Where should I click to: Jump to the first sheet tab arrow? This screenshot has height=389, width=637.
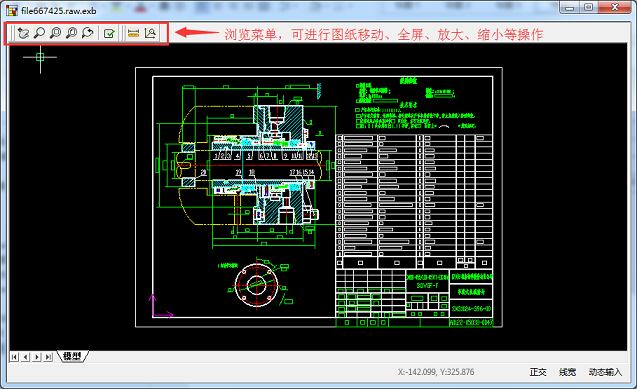(14, 357)
